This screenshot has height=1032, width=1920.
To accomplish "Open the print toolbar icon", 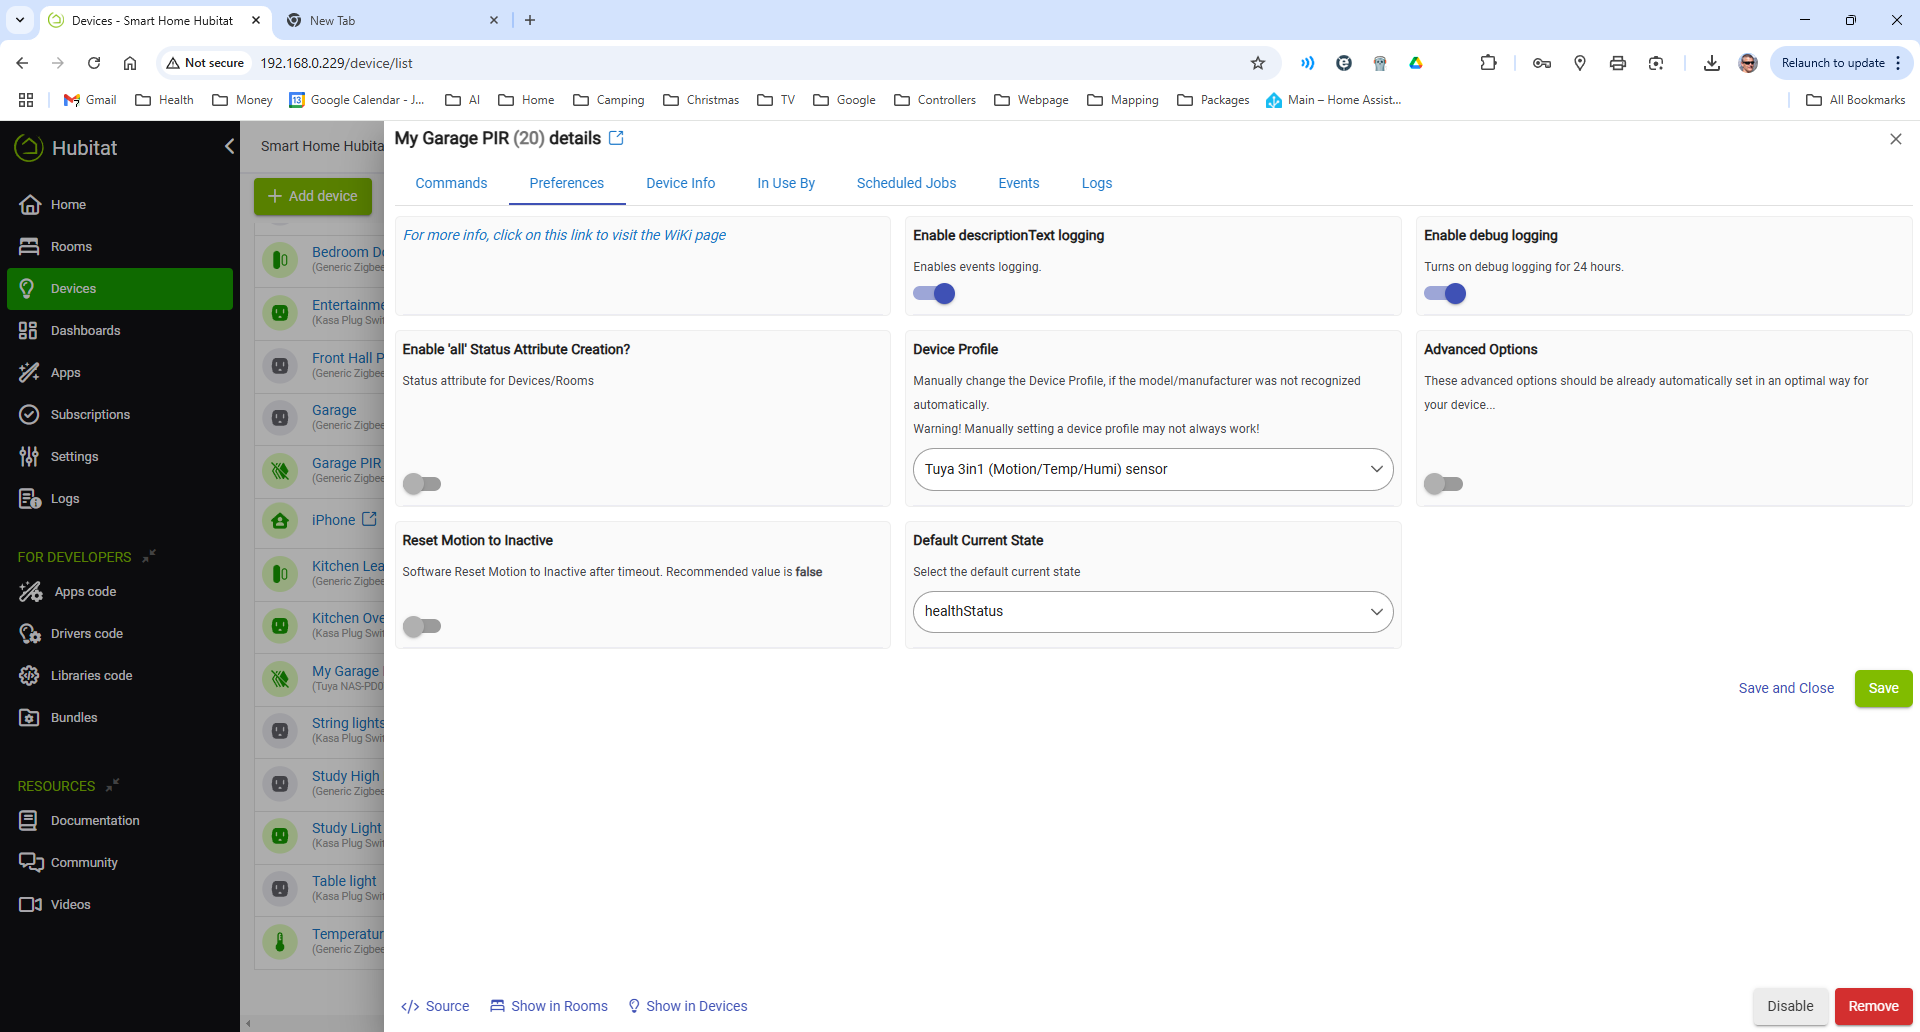I will click(1618, 63).
